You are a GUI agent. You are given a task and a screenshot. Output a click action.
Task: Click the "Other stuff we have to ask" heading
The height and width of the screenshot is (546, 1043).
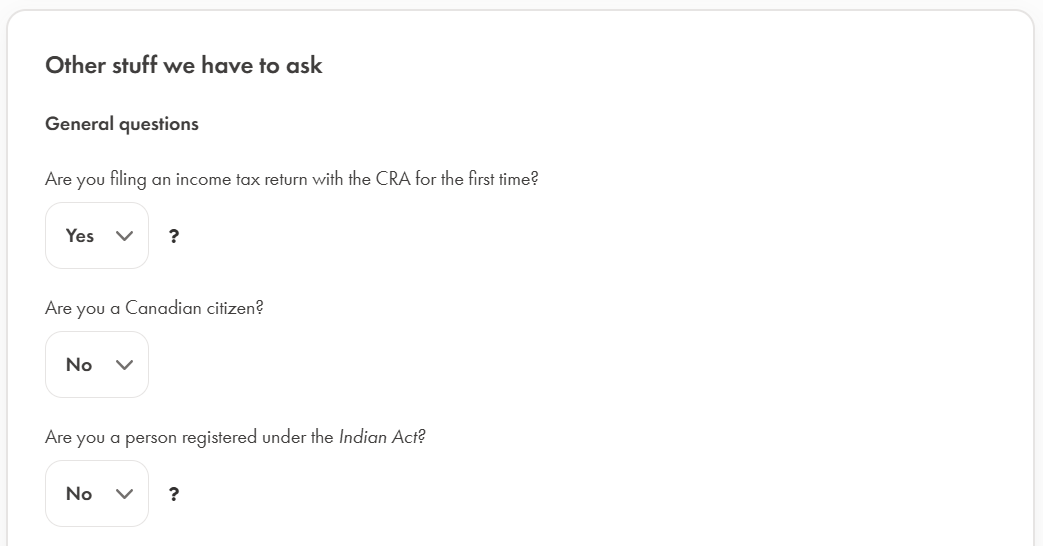tap(184, 66)
